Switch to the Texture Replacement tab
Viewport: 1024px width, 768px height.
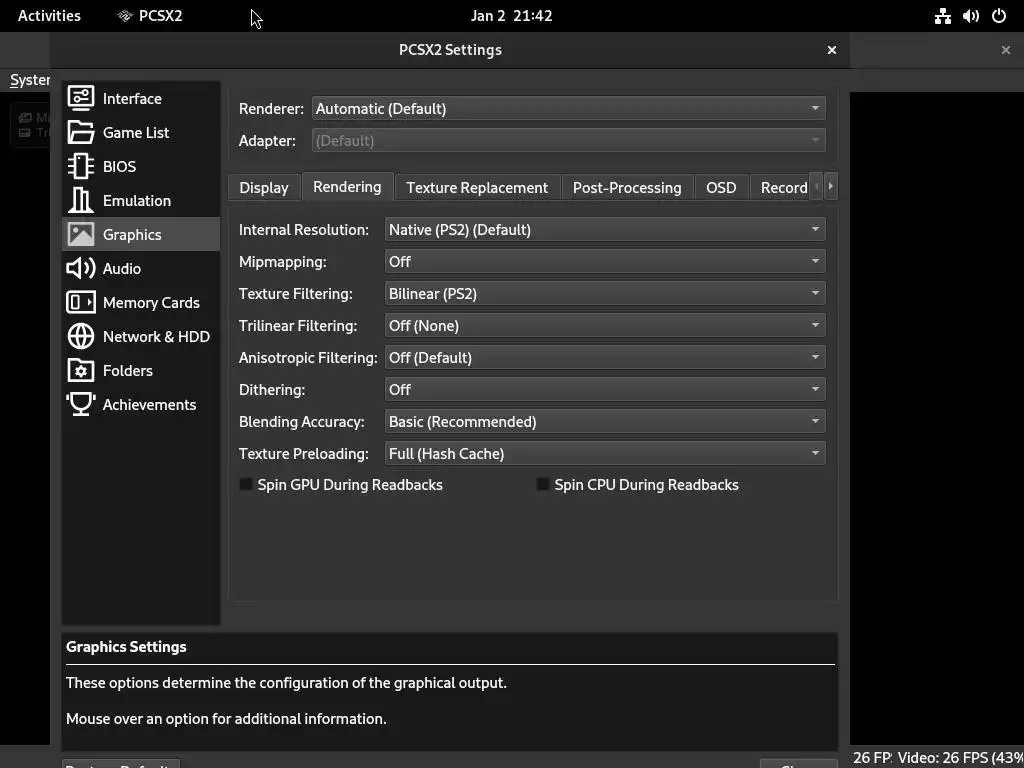pos(477,187)
